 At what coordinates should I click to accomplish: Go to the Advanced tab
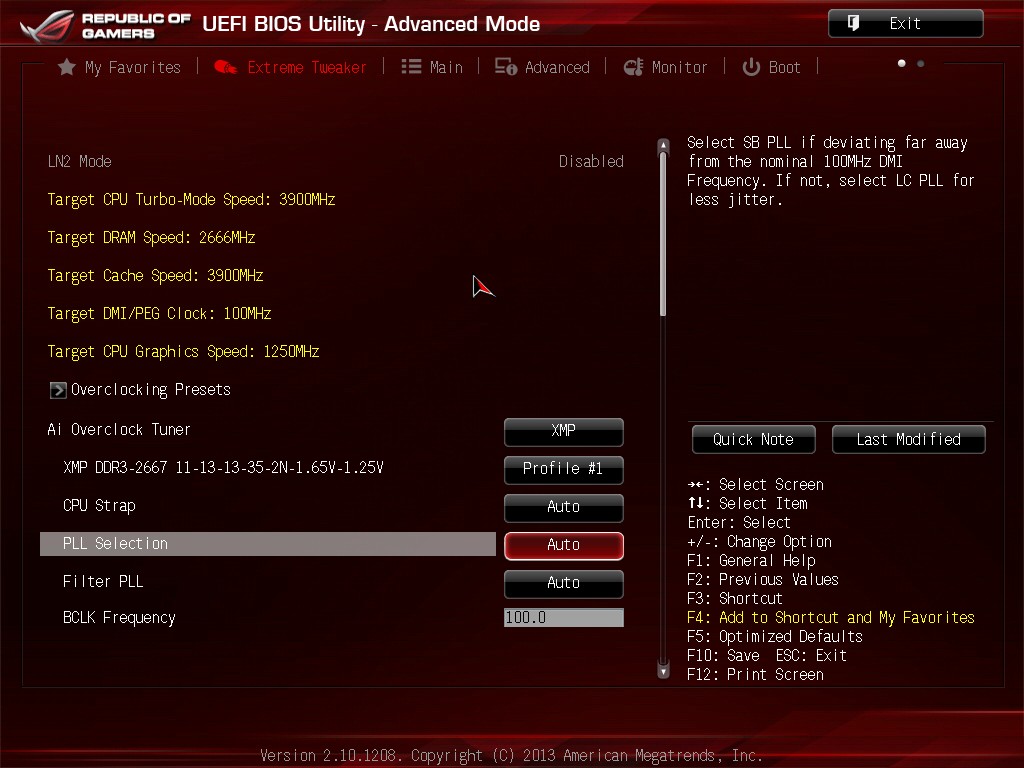pyautogui.click(x=542, y=67)
